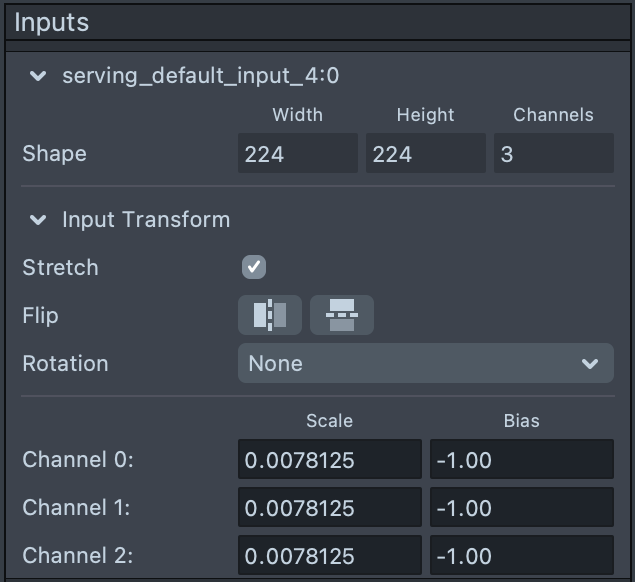
Task: Focus the Channel 2 Scale field
Action: 329,555
